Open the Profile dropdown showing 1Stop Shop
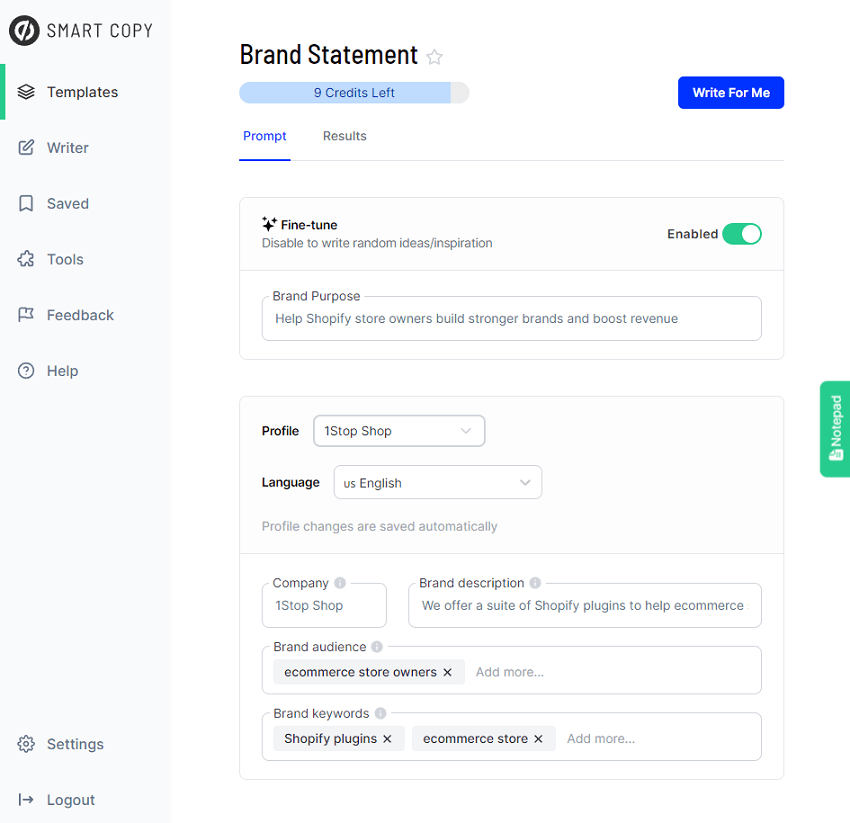This screenshot has width=850, height=823. click(399, 430)
